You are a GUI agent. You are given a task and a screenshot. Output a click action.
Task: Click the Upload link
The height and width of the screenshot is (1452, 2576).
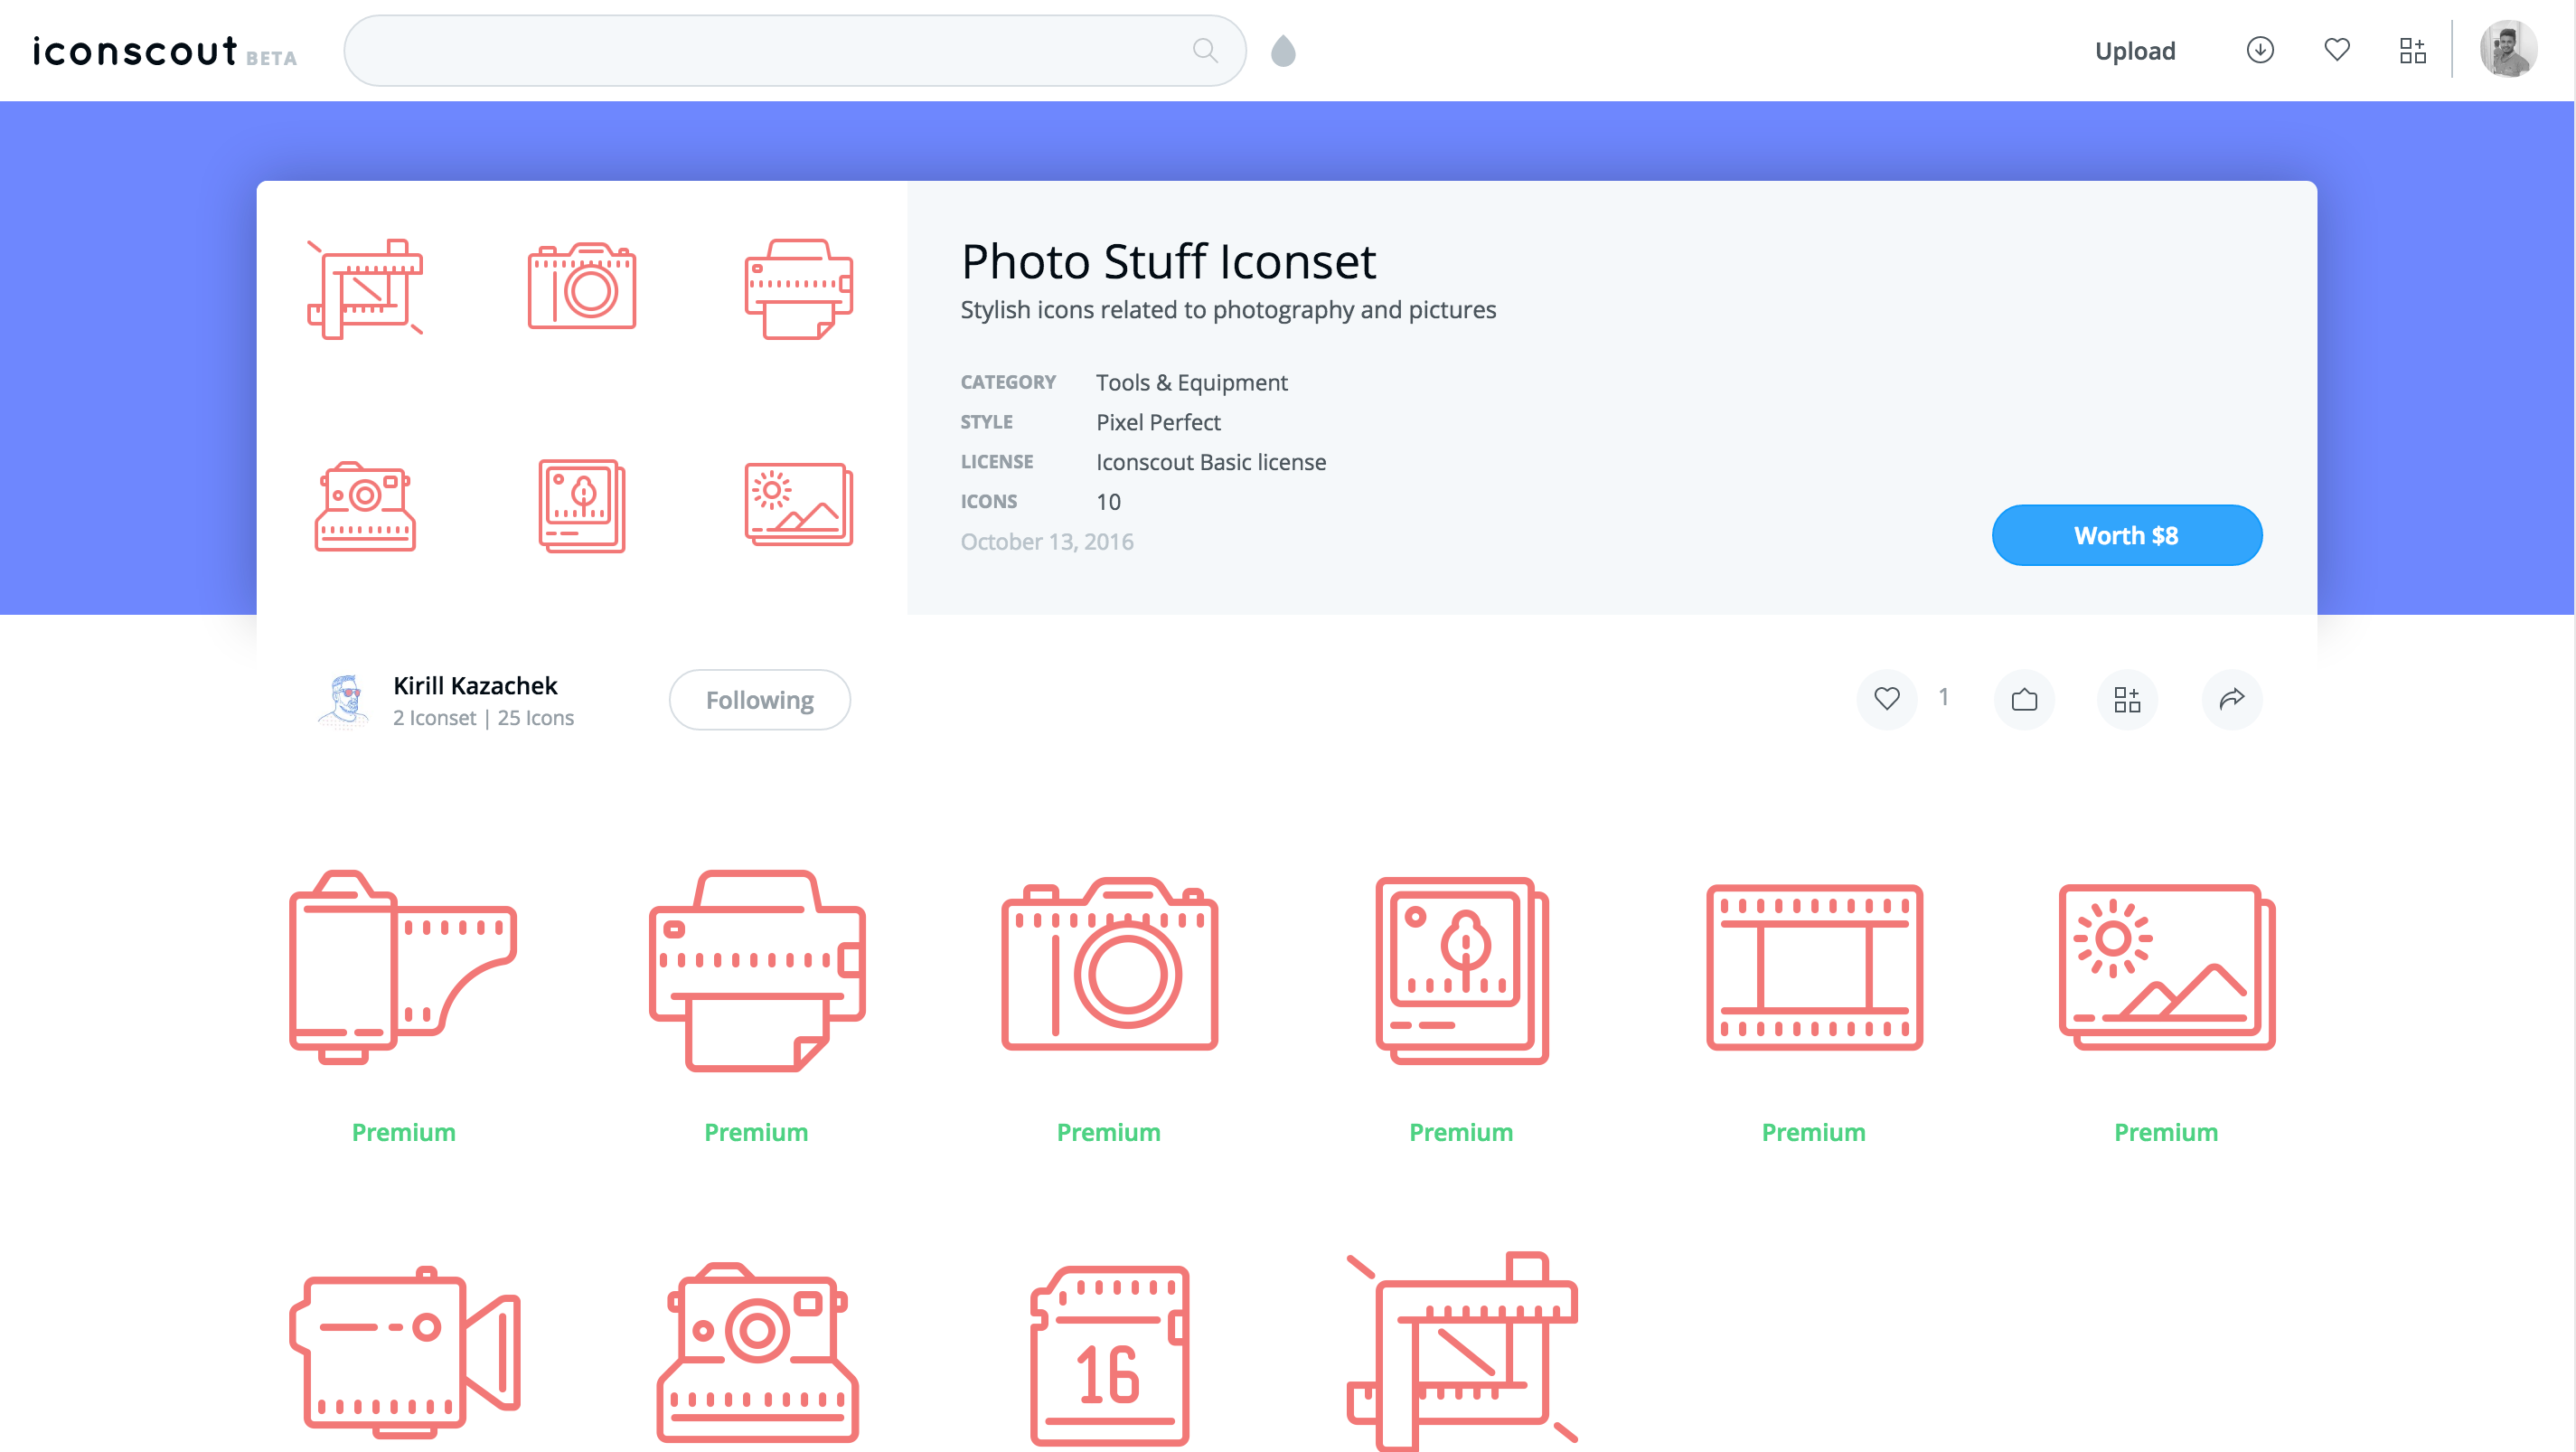click(x=2135, y=51)
